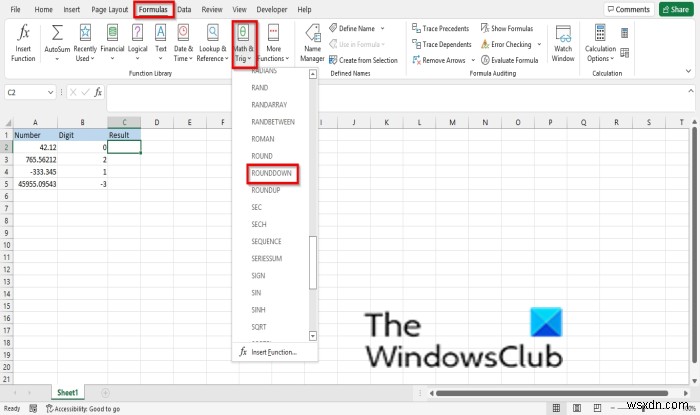
Task: Open the File tab
Action: tap(15, 9)
